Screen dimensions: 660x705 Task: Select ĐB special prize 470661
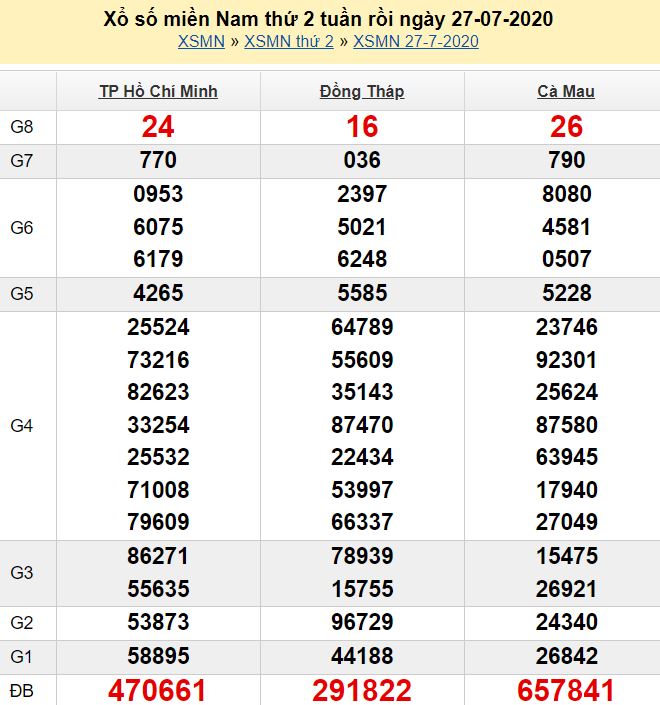pyautogui.click(x=157, y=691)
